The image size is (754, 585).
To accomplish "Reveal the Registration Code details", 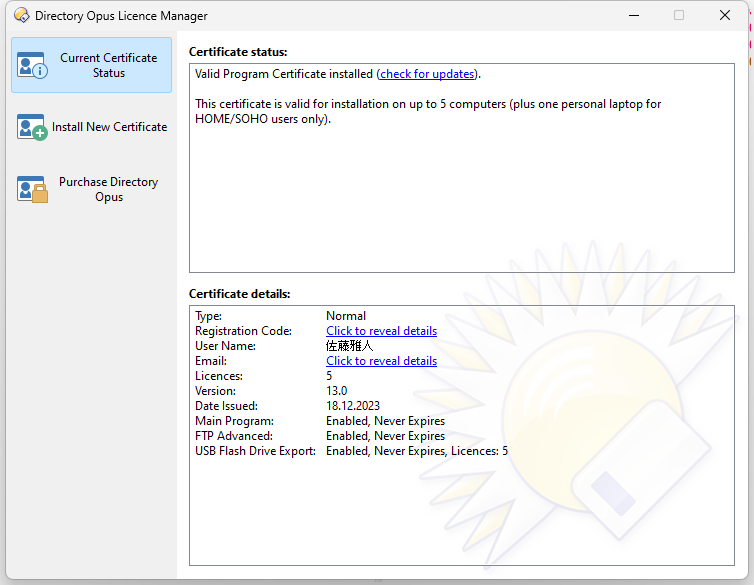I will tap(381, 331).
